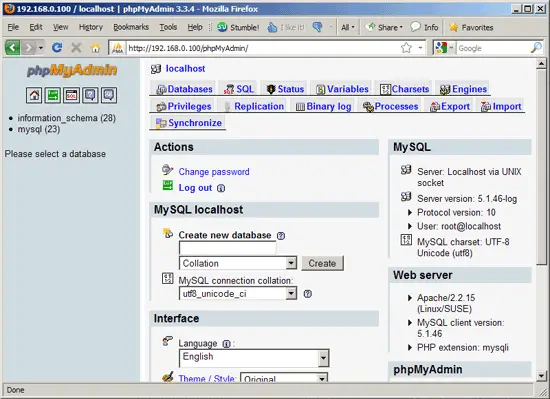Click the page vertical scrollbar down arrow

[541, 376]
